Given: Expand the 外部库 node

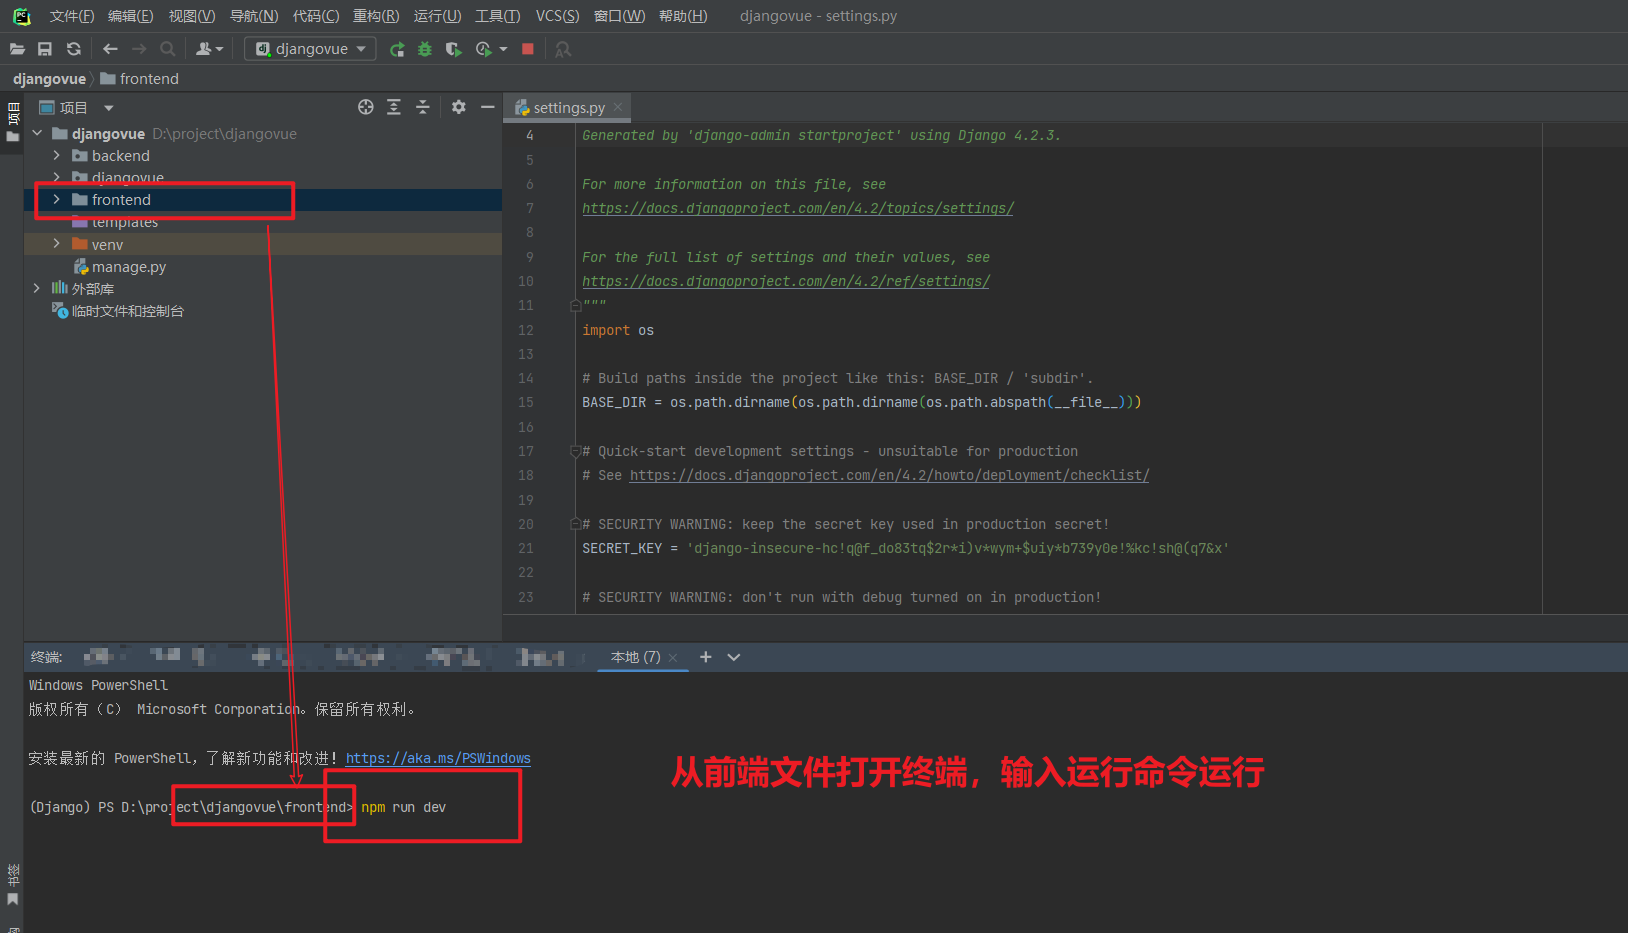Looking at the screenshot, I should pyautogui.click(x=37, y=288).
